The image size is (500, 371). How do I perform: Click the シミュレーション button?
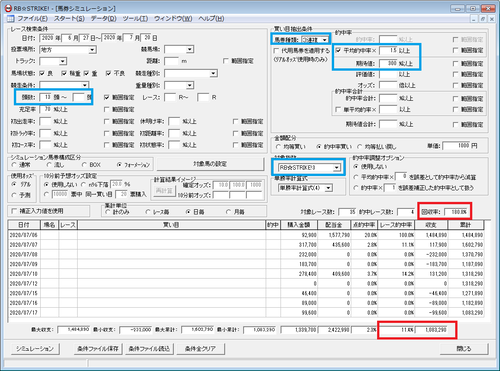pos(35,349)
